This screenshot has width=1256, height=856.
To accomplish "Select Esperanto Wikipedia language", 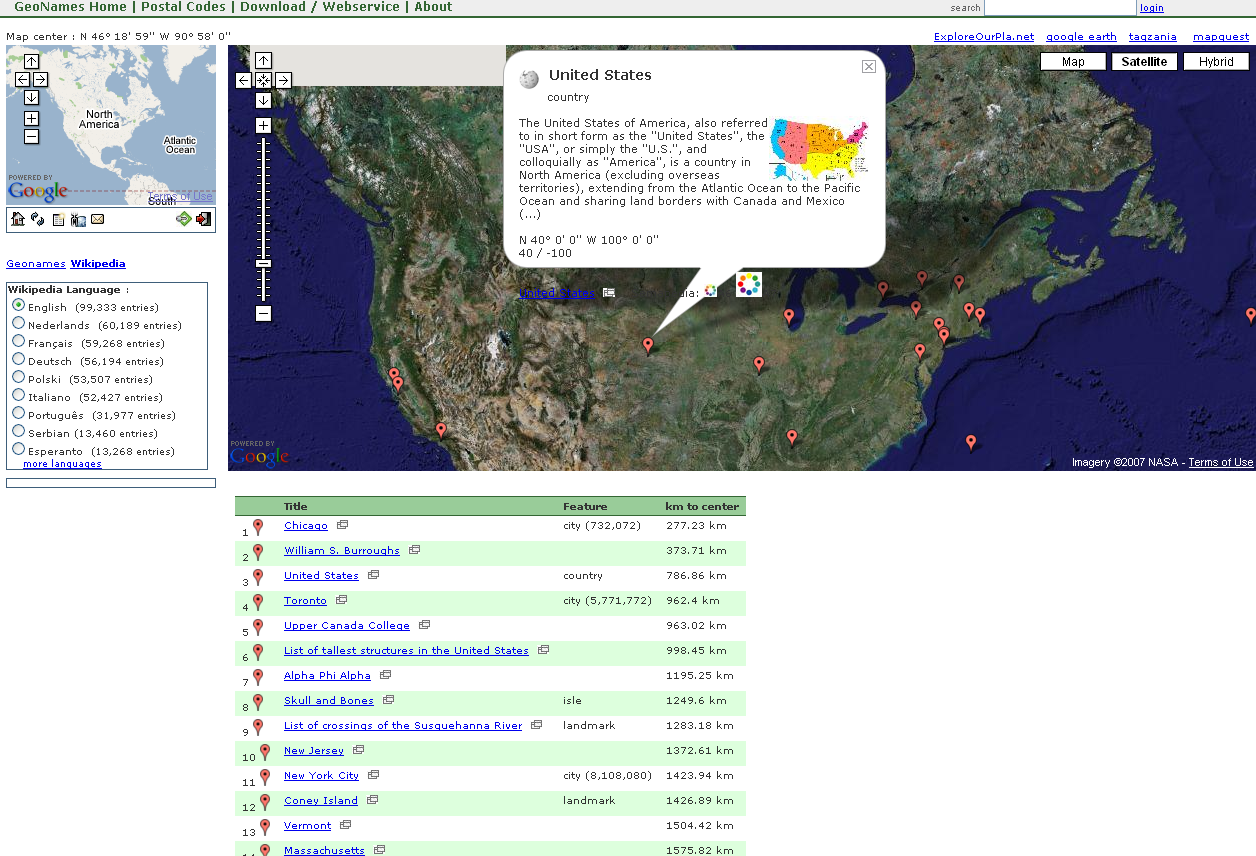I will (x=18, y=449).
